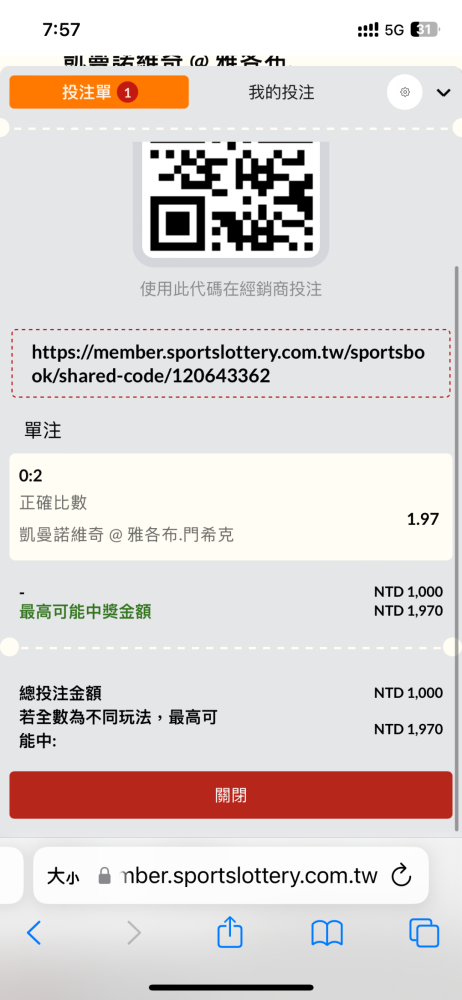Tap the Safari address bar URL
Image resolution: width=462 pixels, height=1000 pixels.
point(248,876)
